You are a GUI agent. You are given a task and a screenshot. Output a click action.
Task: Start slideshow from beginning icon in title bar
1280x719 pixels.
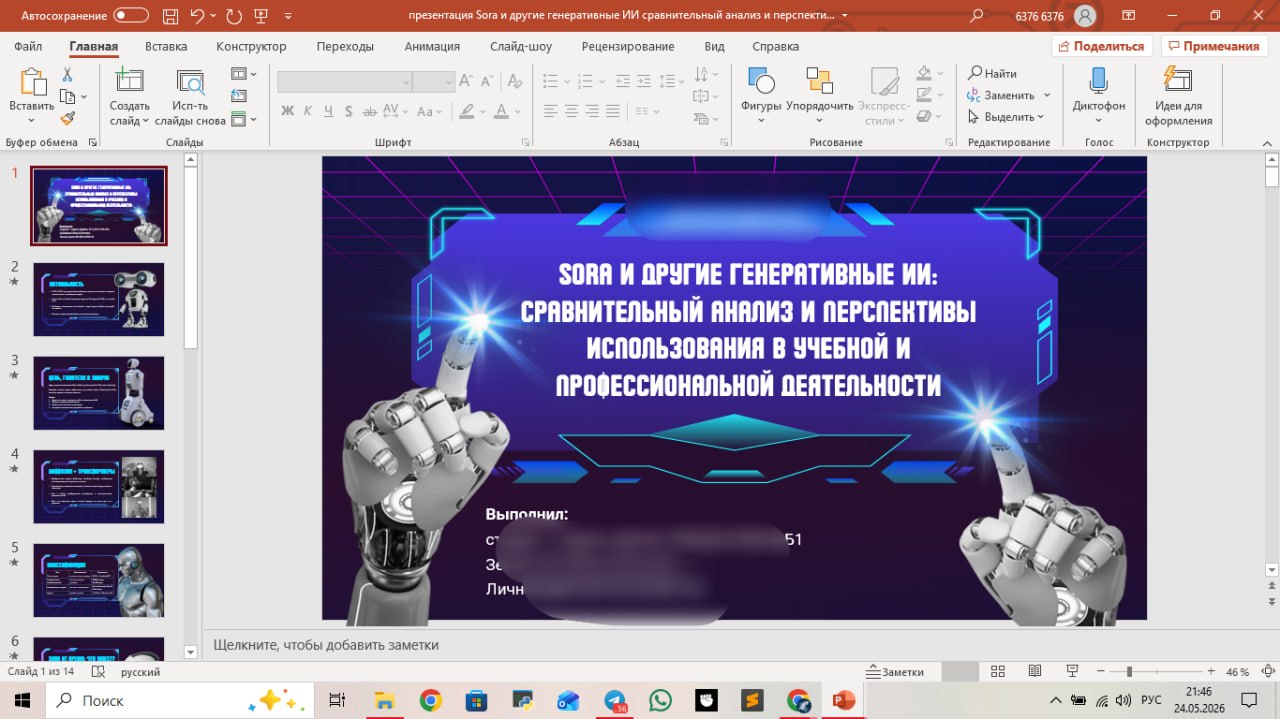click(262, 16)
